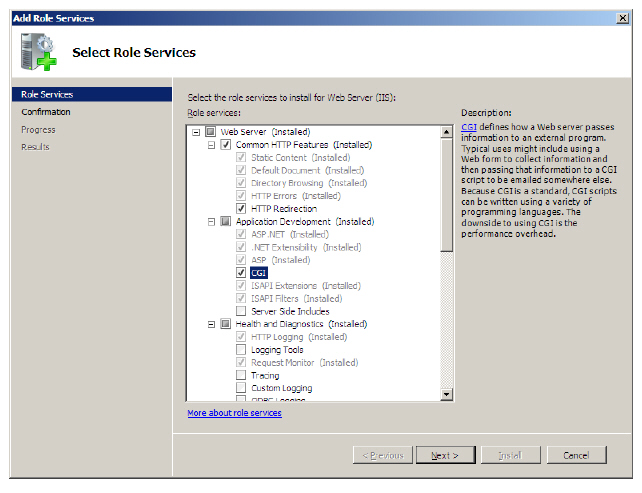The height and width of the screenshot is (493, 642).
Task: Collapse the Application Development node
Action: [212, 221]
